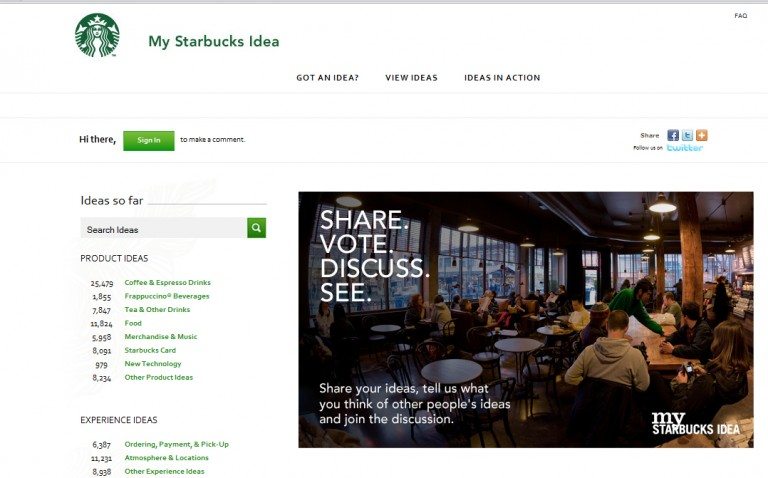Focus the Search Ideas text field
768x478 pixels.
[x=164, y=228]
